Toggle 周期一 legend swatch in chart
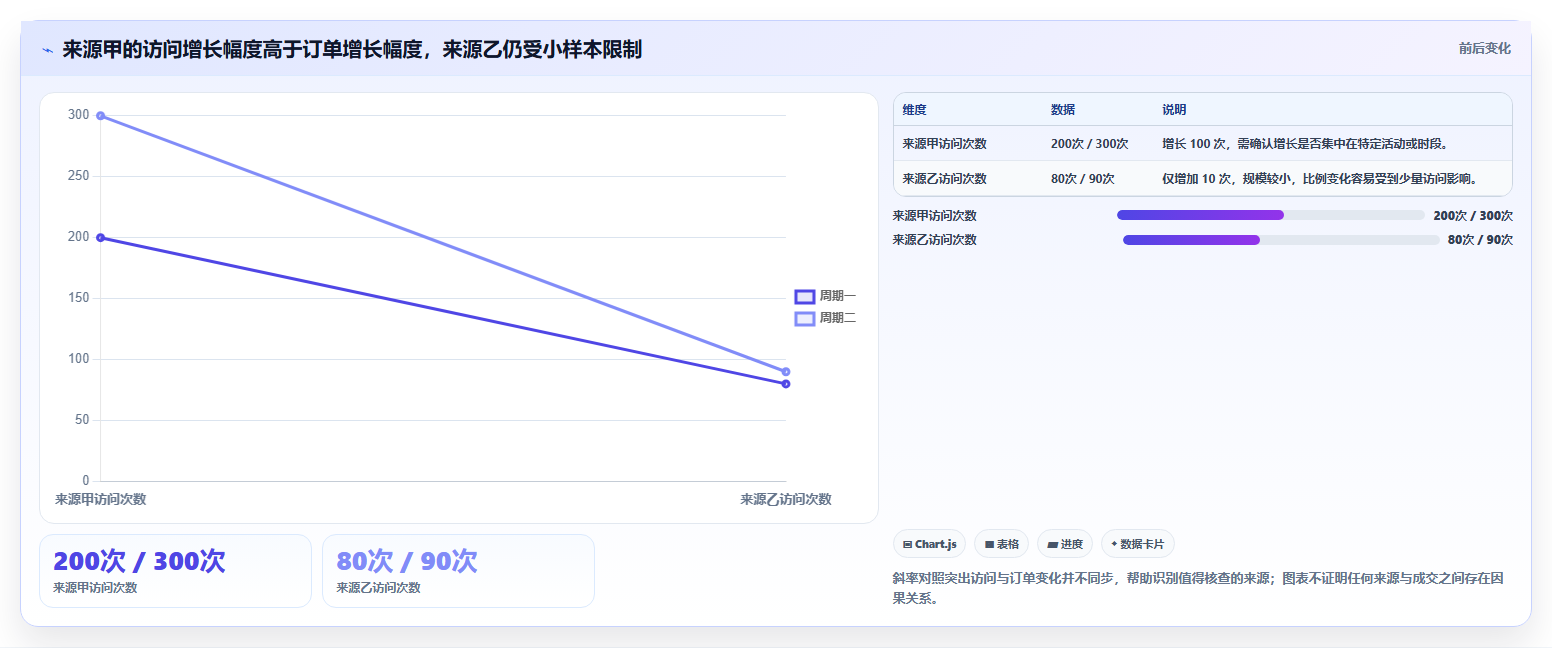This screenshot has width=1552, height=648. coord(805,296)
